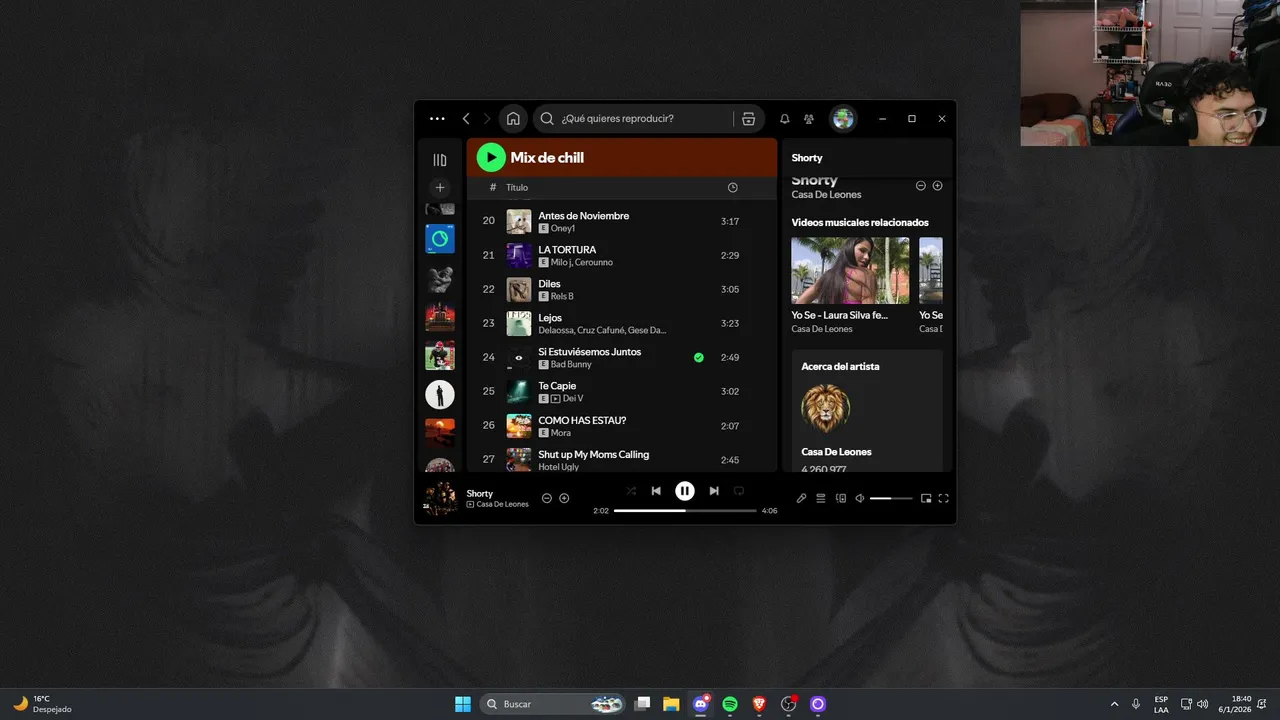1280x720 pixels.
Task: Skip to the next track
Action: click(x=714, y=491)
